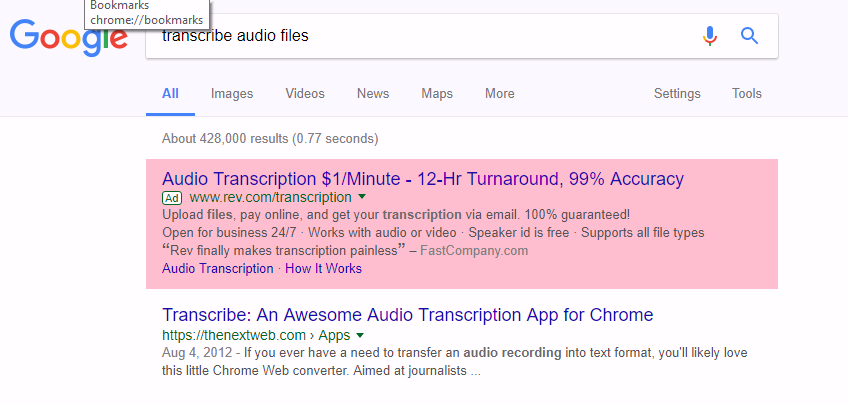
Task: Click the About 428,000 results text
Action: 270,138
